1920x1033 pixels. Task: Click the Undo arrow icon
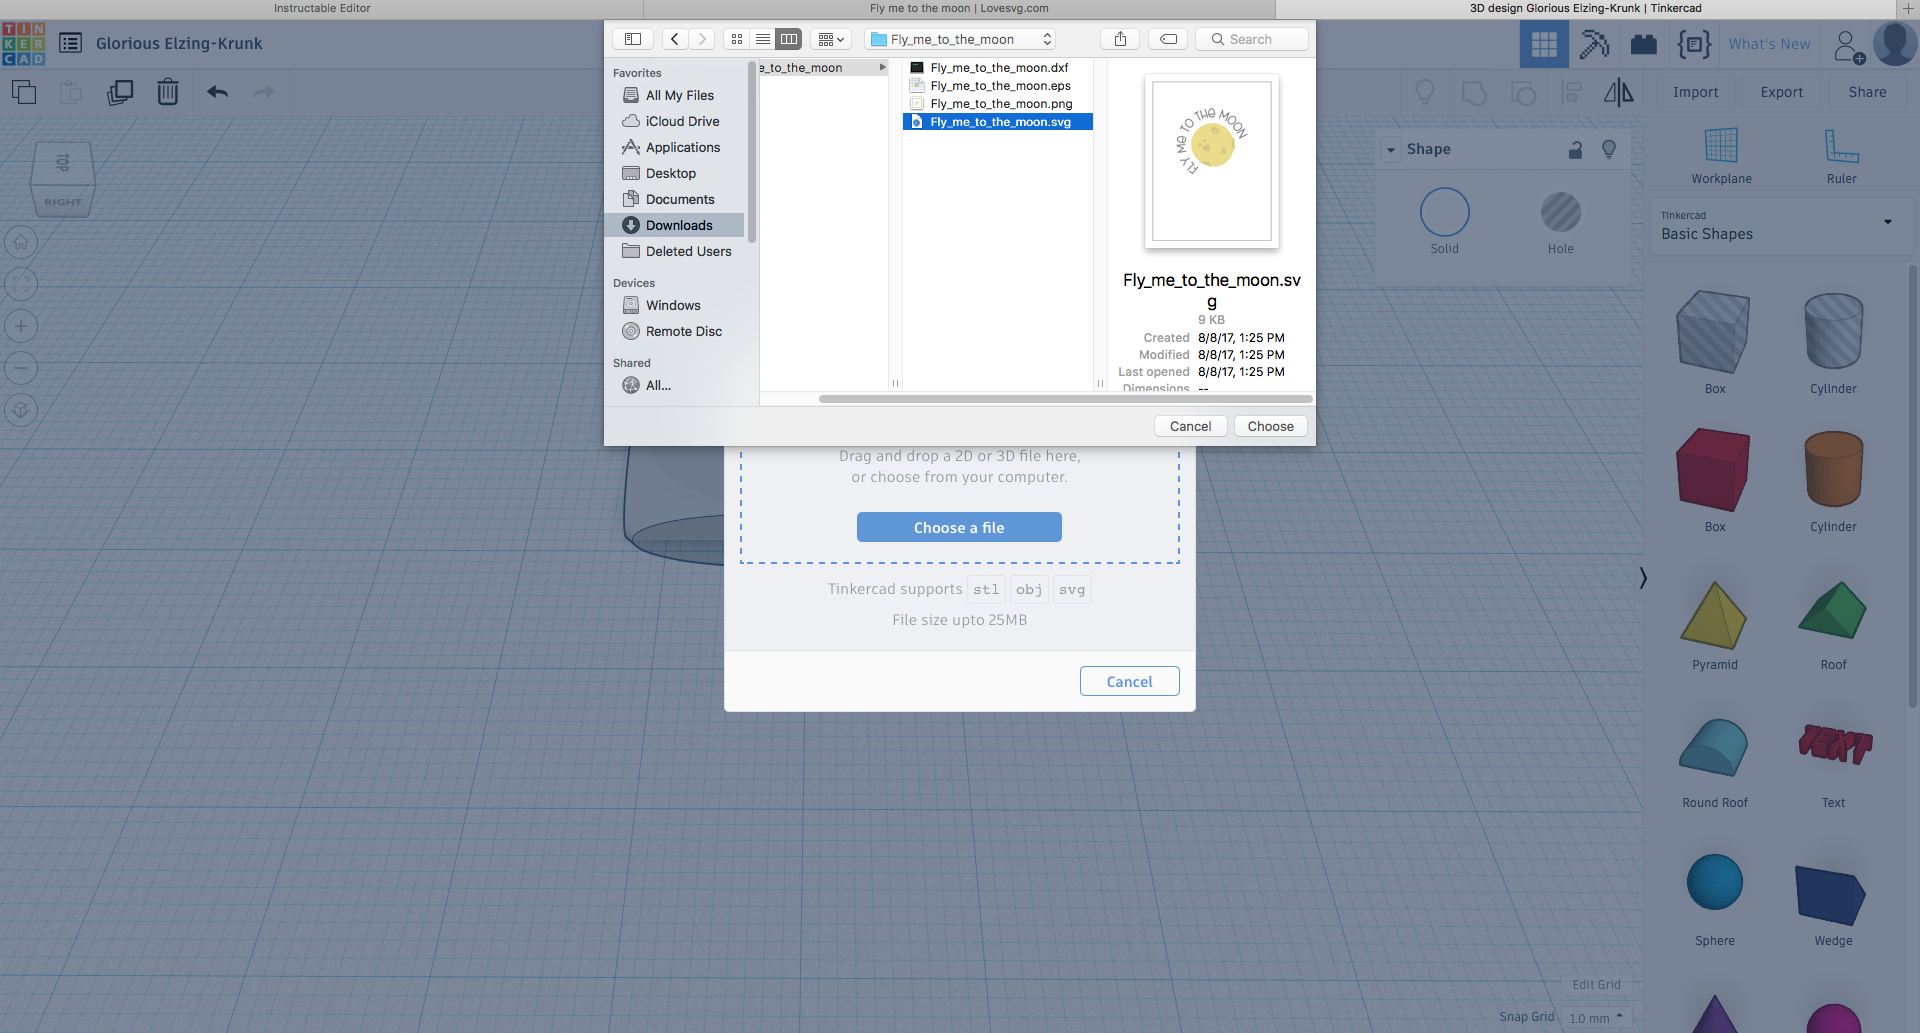click(218, 92)
